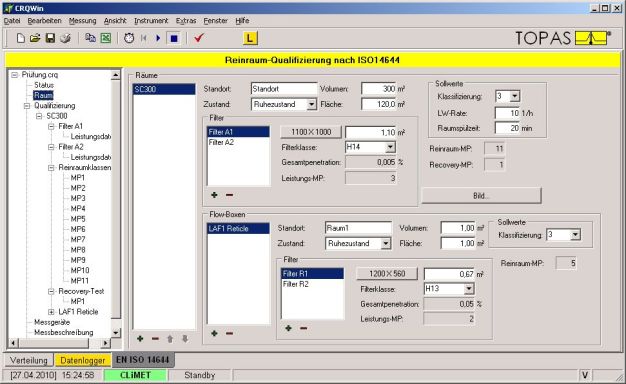Click green plus below Filter R1 list
The width and height of the screenshot is (626, 384).
288,328
